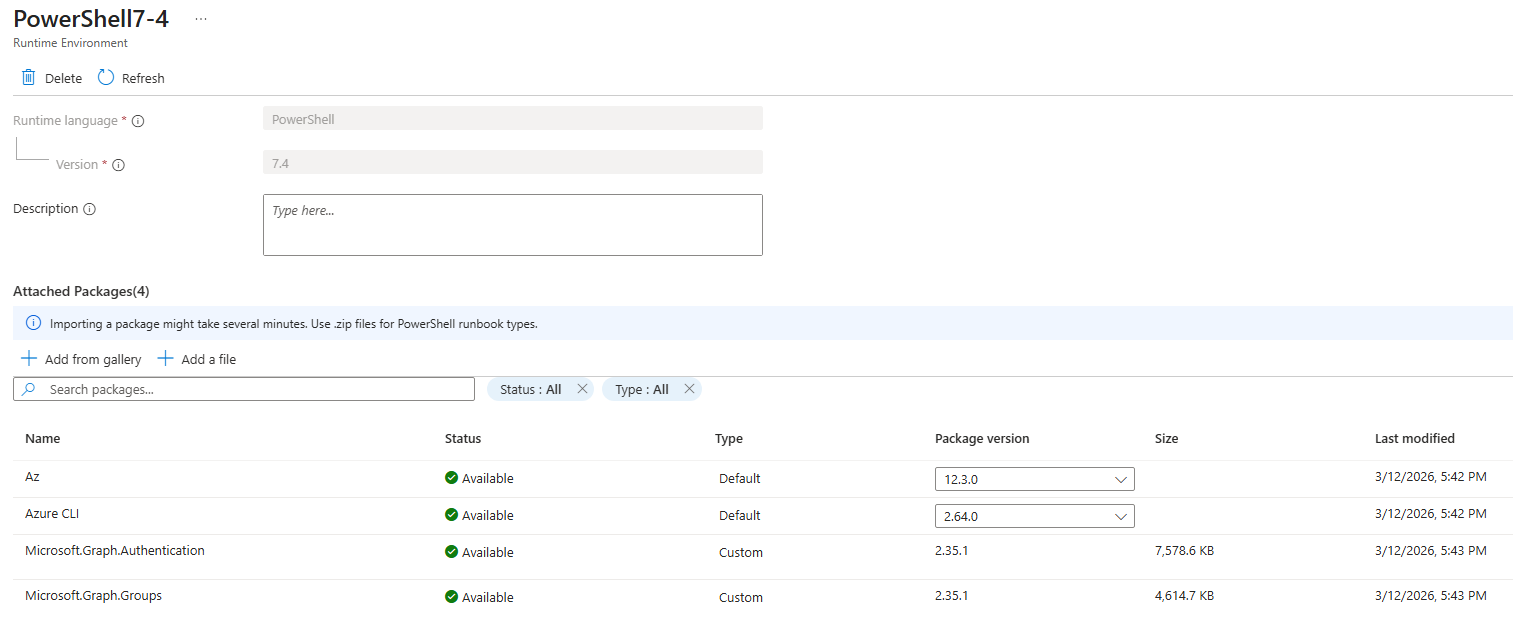Click Last modified date in Az row
This screenshot has width=1513, height=621.
click(1431, 477)
